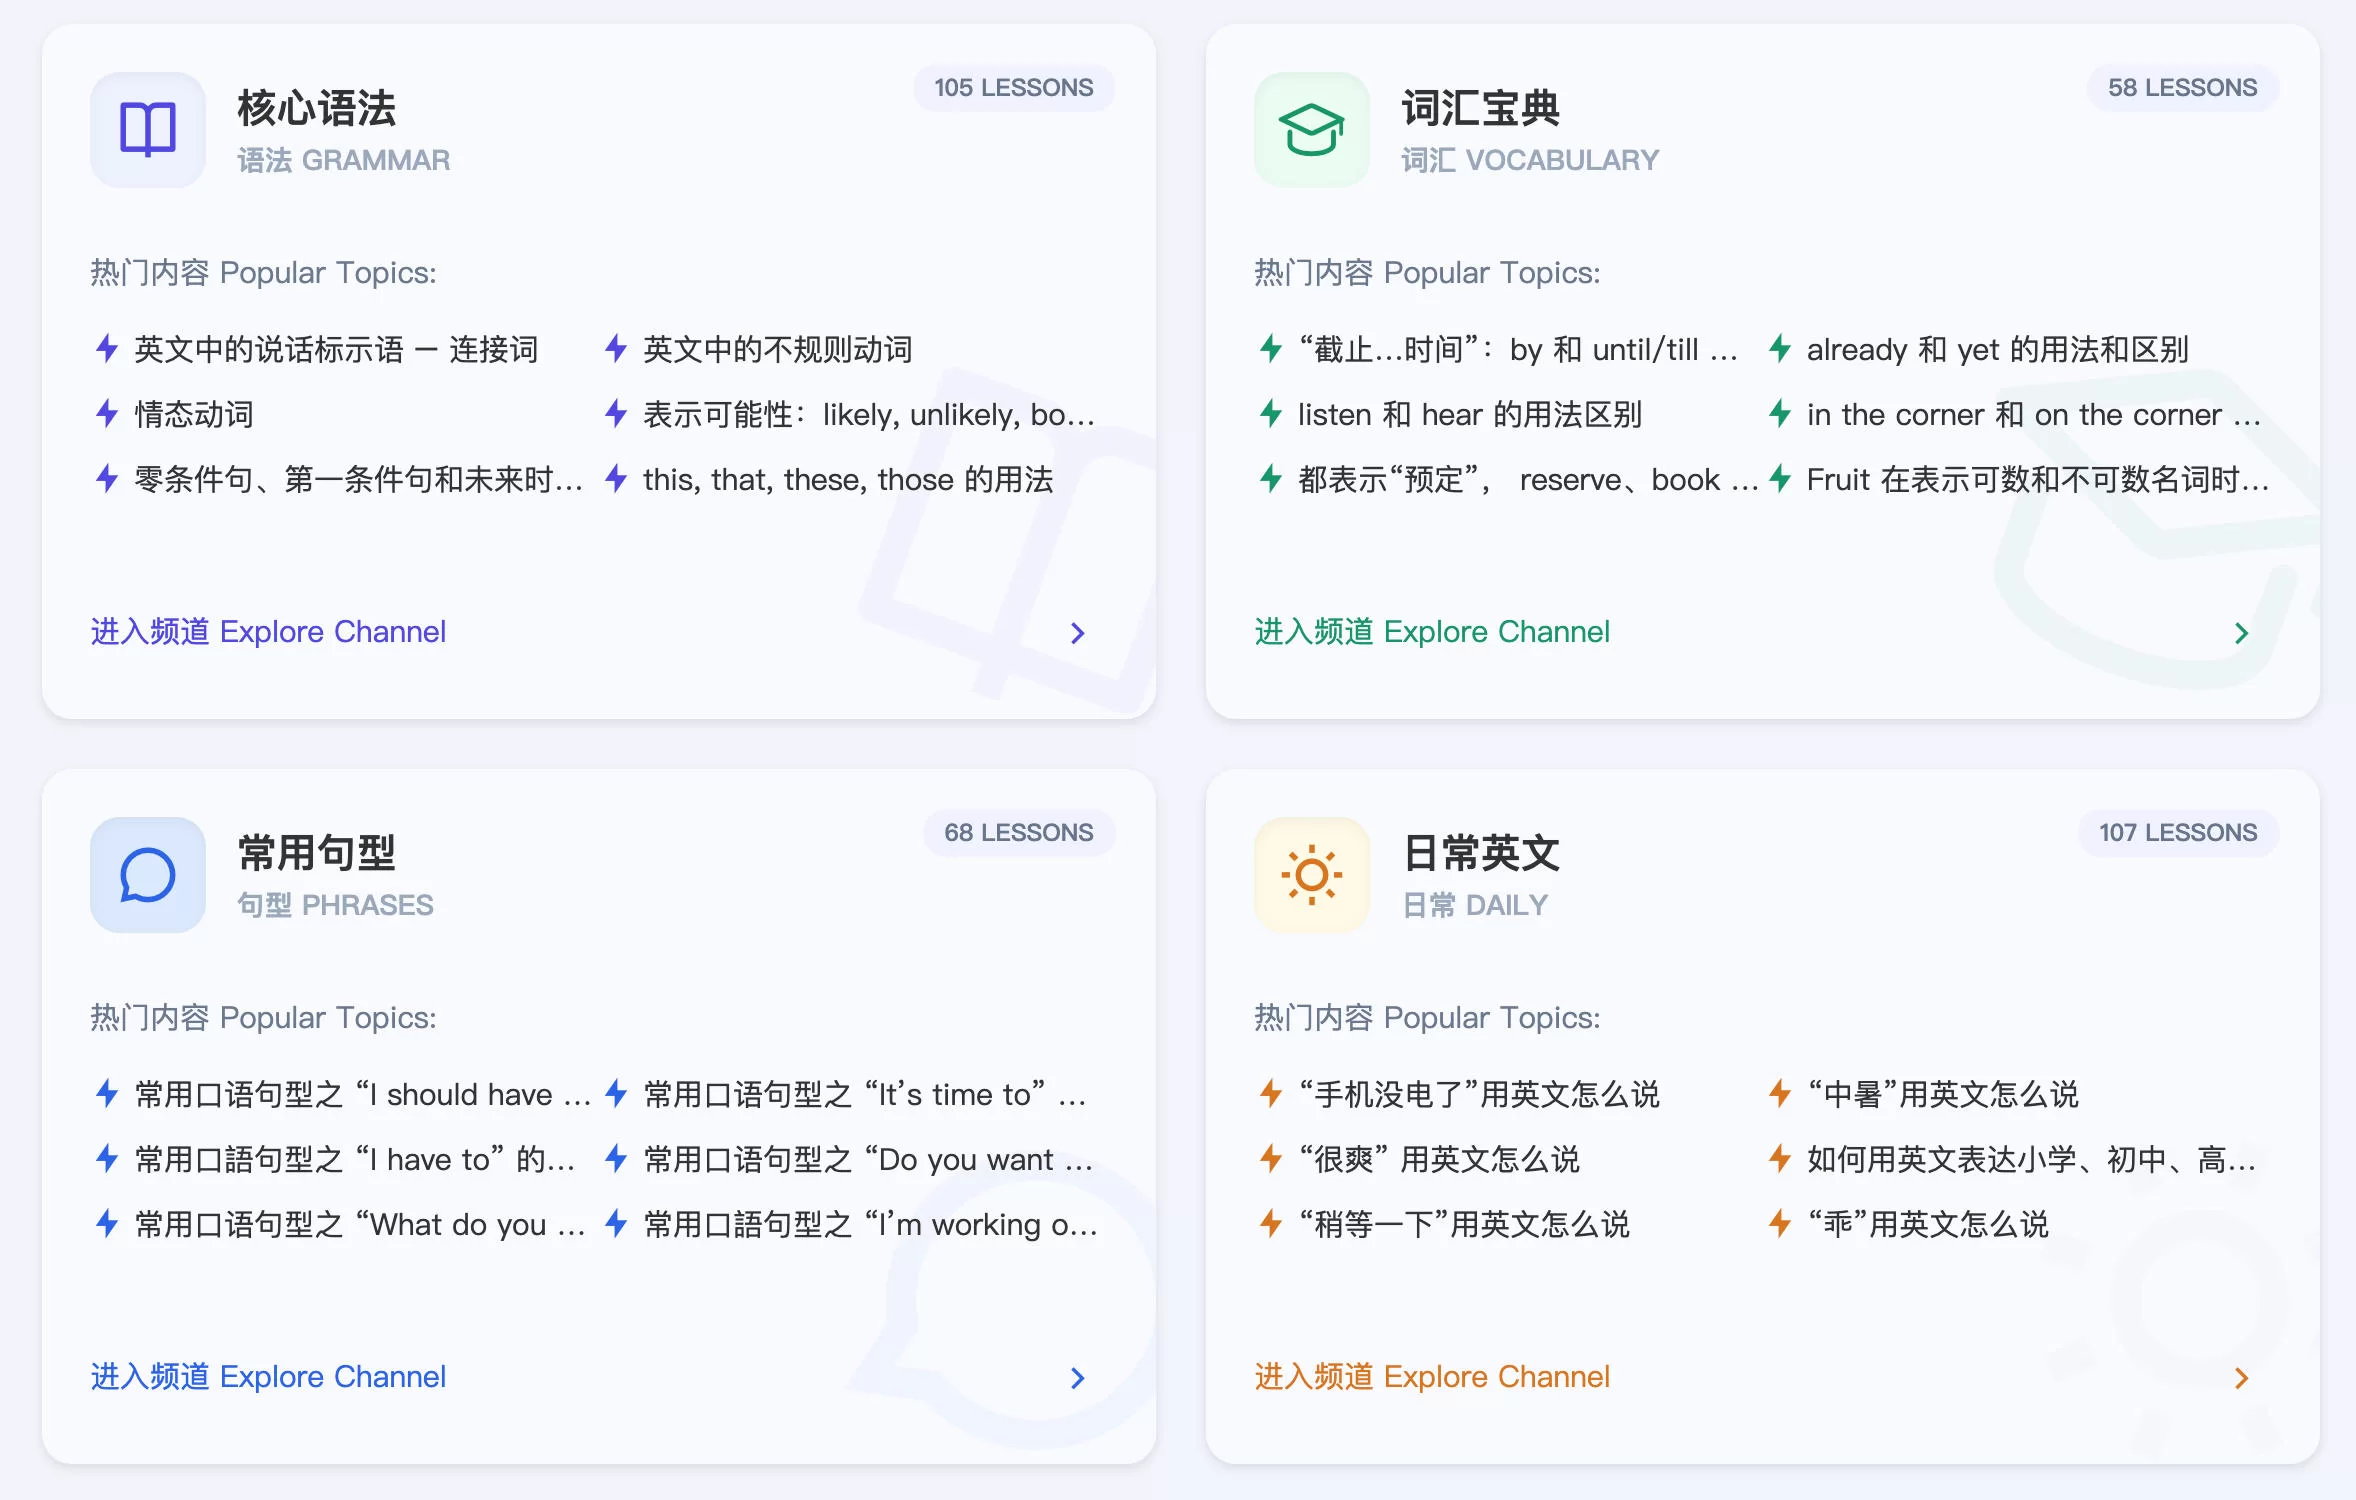Open topic 常用口语句型之 "Do you want"
2356x1500 pixels.
pyautogui.click(x=868, y=1160)
